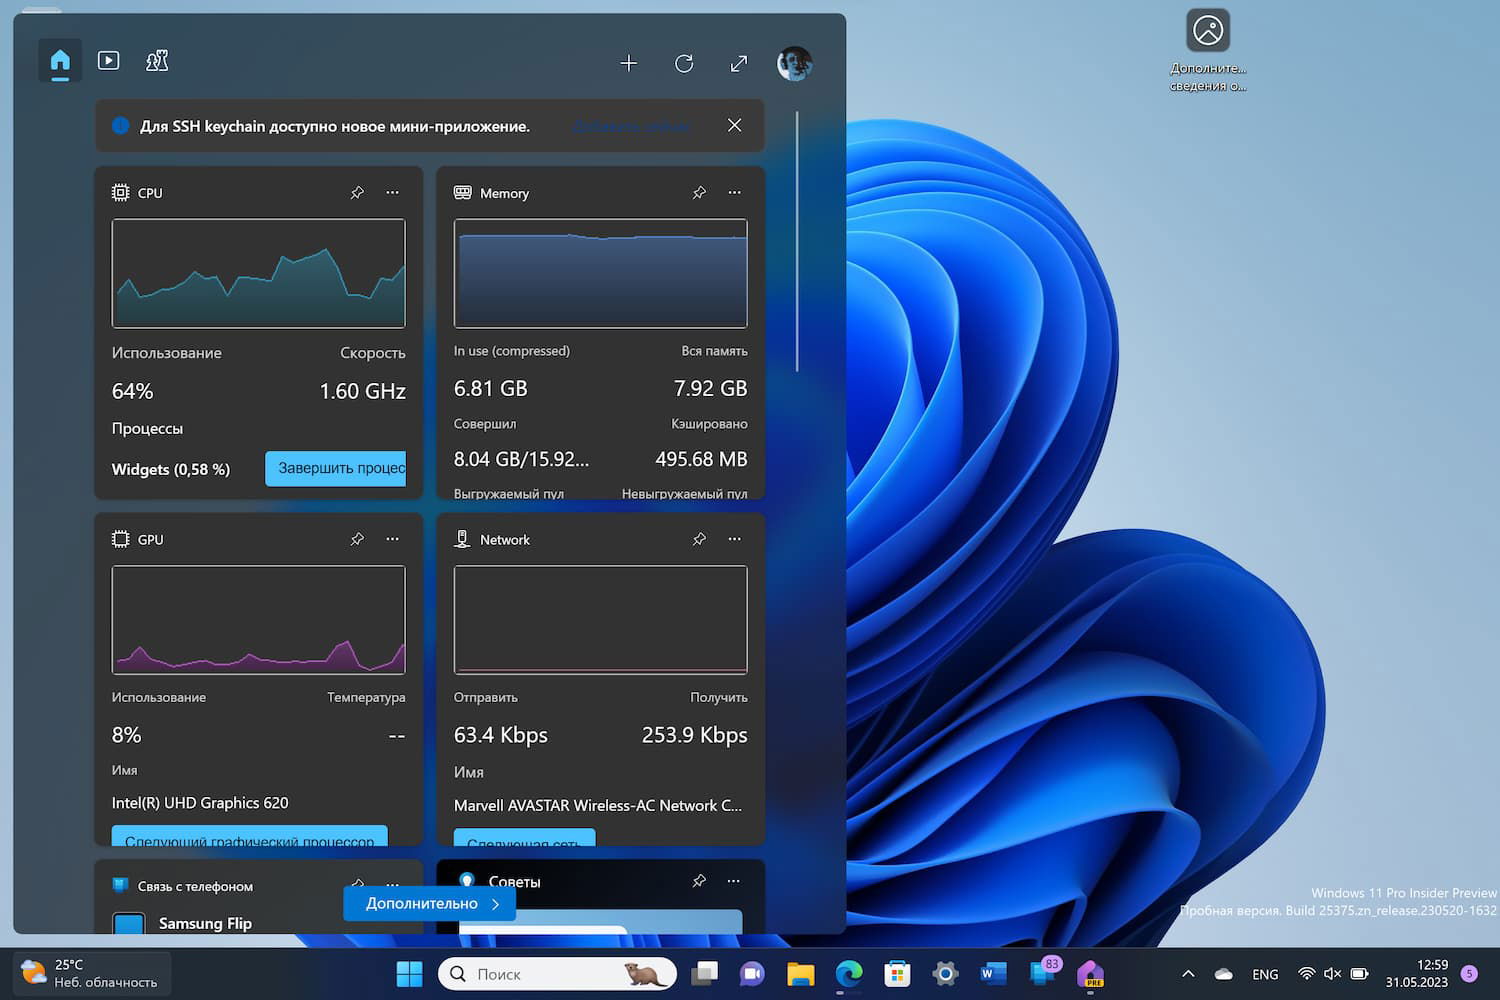Open the user profile avatar
Screen dimensions: 1500x1000
[x=795, y=64]
